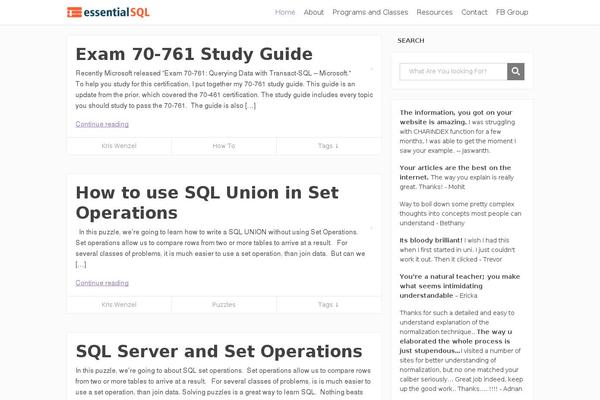Click testimonial 'You're a natural teacher'

tap(460, 286)
